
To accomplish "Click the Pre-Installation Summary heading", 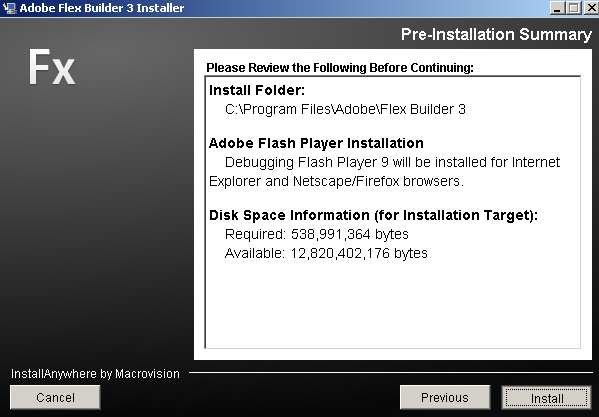I will coord(496,34).
